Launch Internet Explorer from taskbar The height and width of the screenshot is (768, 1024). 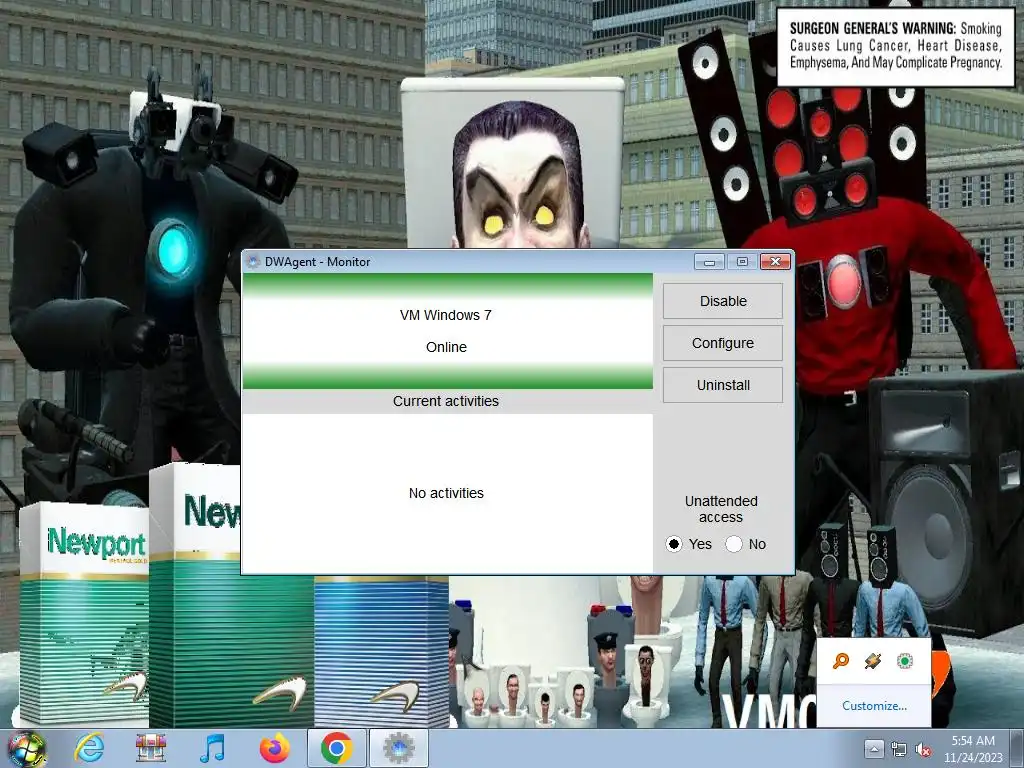click(x=89, y=748)
